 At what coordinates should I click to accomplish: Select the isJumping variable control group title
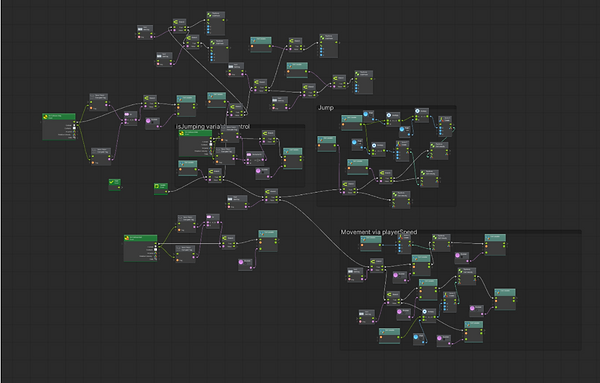(x=213, y=127)
